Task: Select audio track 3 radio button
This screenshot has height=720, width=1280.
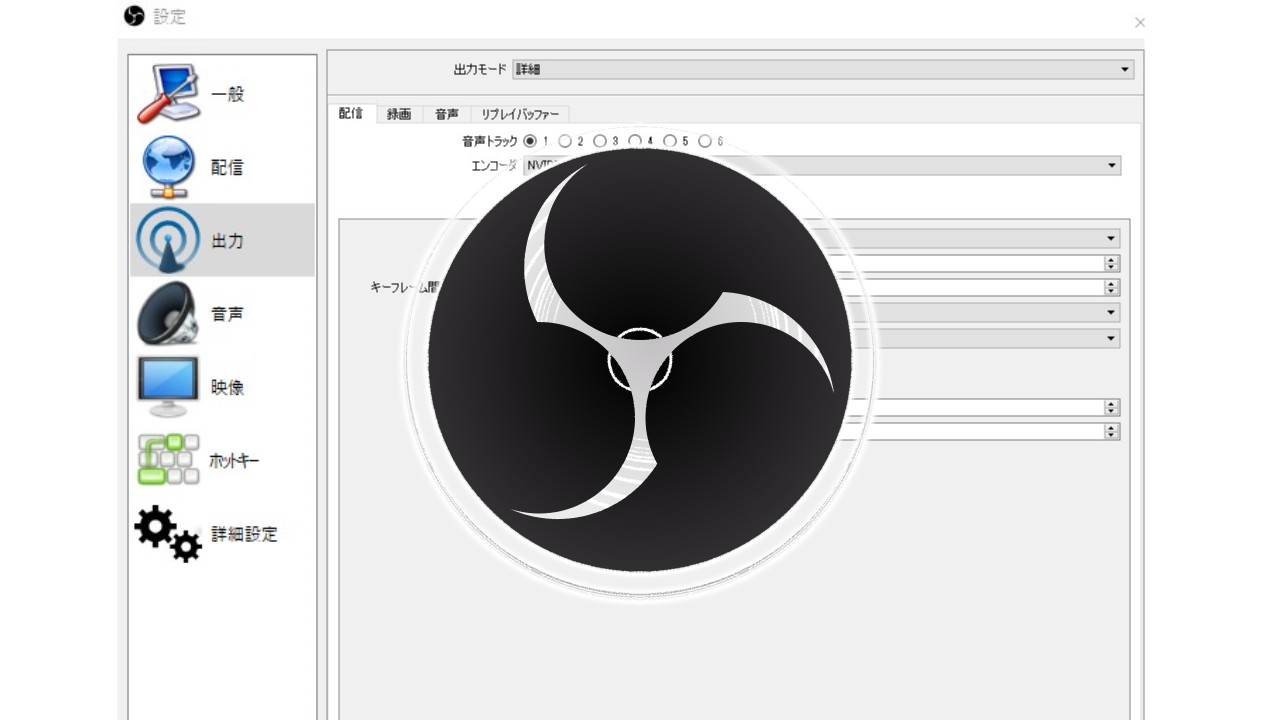Action: (x=600, y=141)
